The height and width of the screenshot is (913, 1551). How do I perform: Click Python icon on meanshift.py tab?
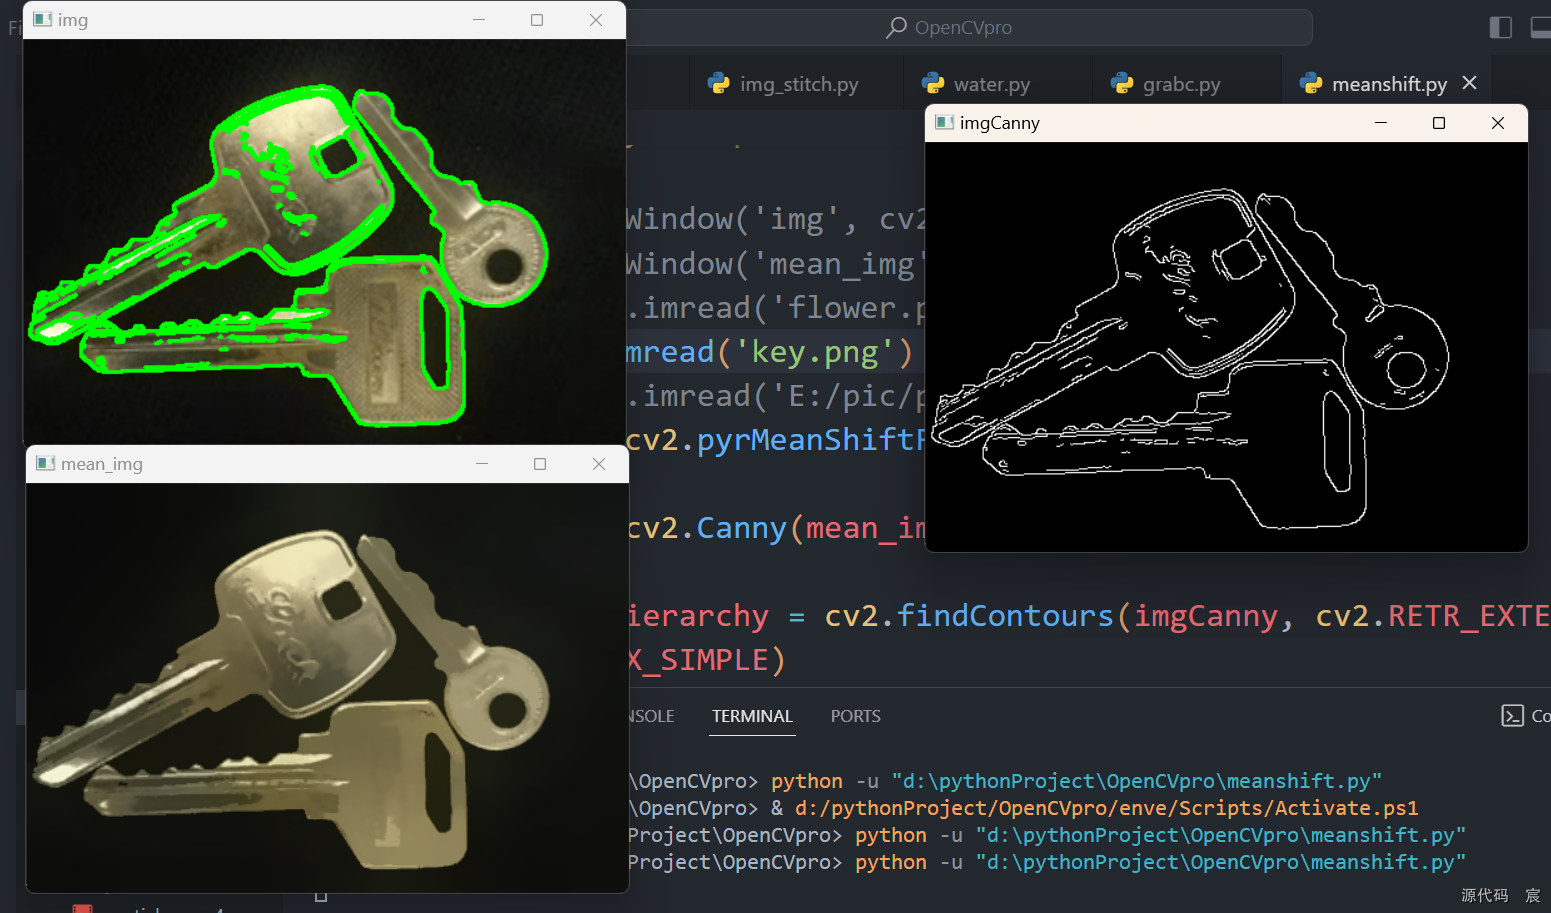point(1311,83)
